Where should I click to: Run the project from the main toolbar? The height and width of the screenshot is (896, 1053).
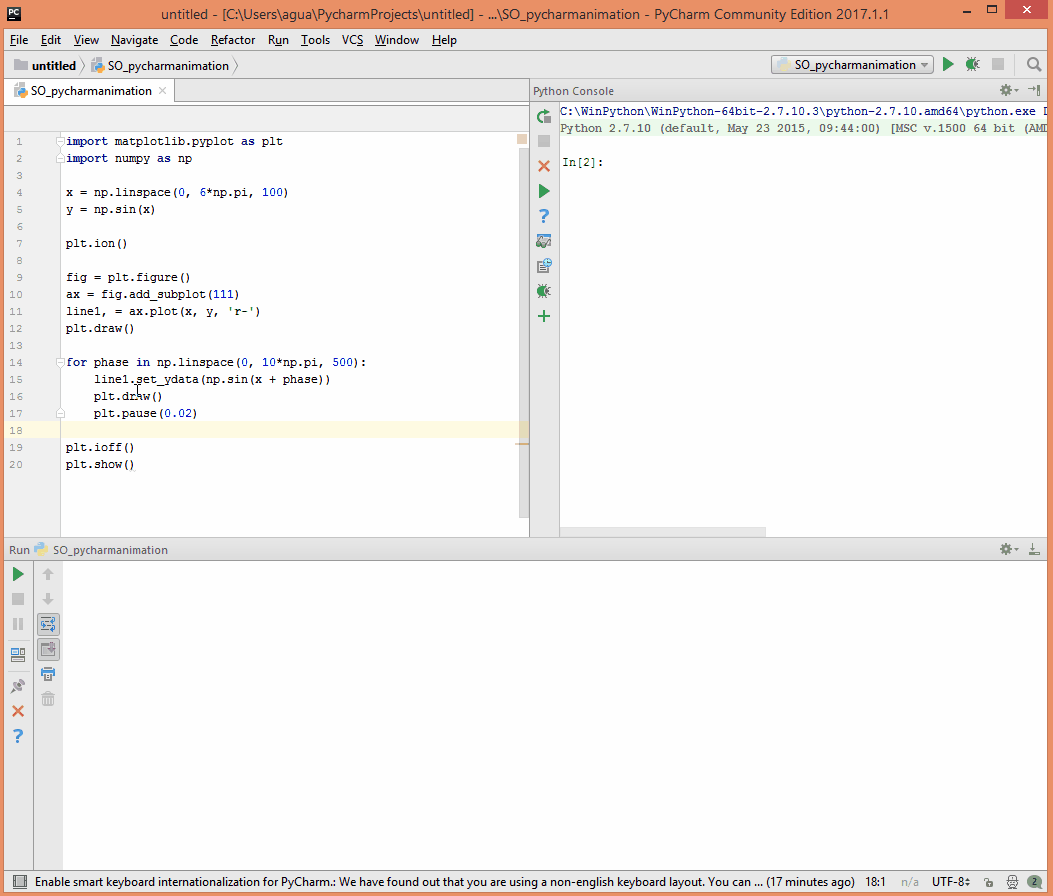click(x=947, y=63)
